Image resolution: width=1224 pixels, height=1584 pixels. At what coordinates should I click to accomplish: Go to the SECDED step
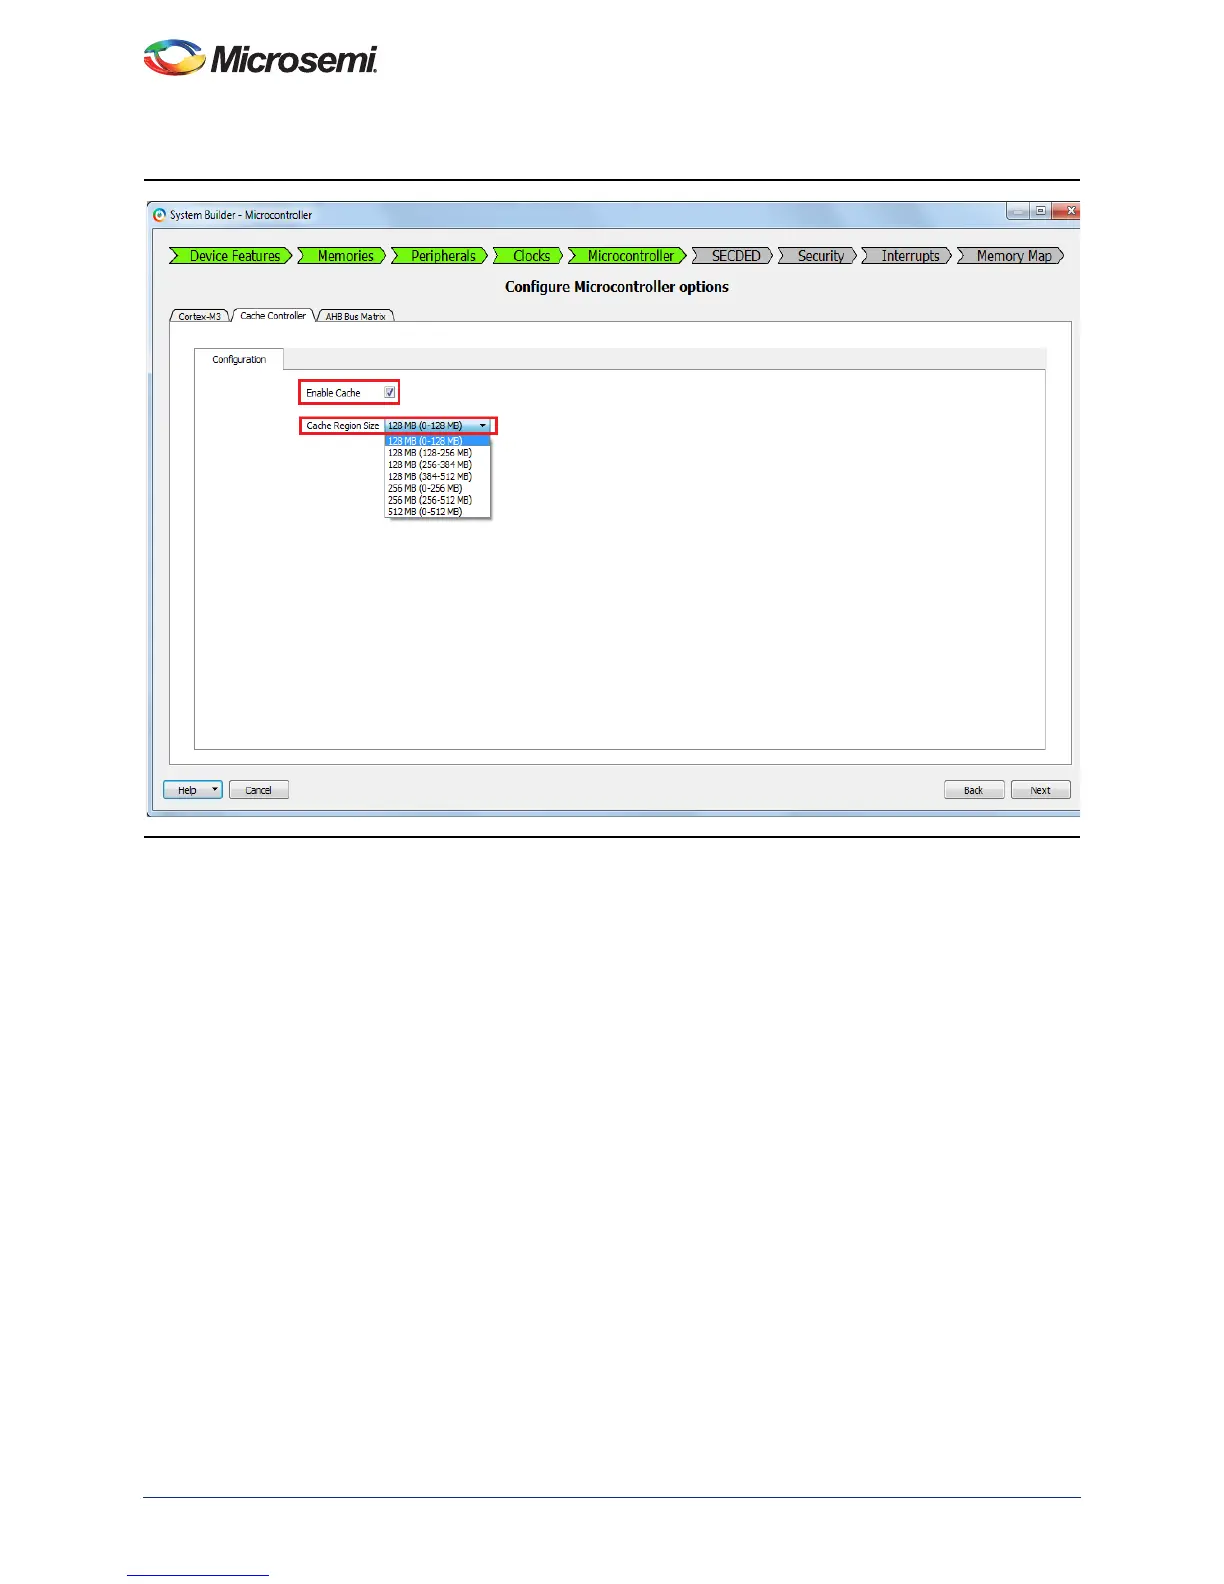click(733, 256)
